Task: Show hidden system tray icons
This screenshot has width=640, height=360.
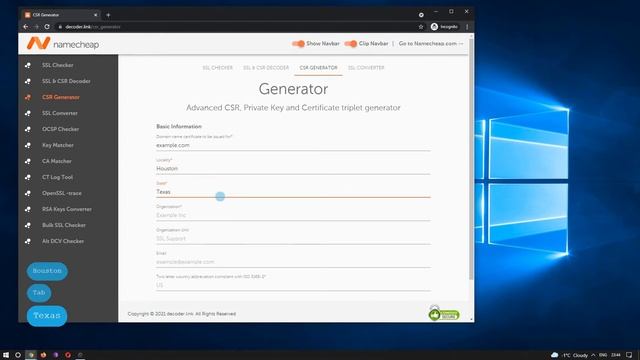Action: [x=593, y=355]
